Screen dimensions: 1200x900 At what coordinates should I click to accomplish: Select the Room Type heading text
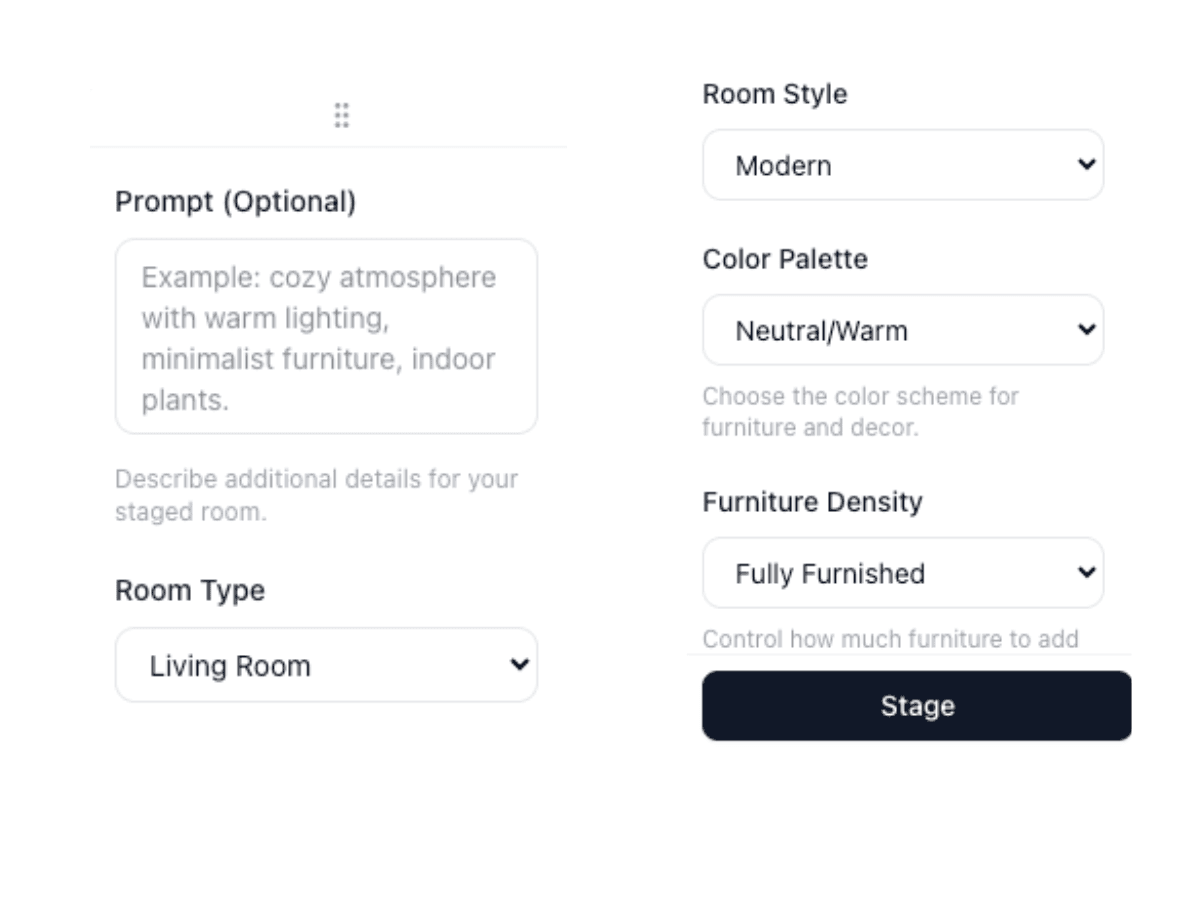190,590
